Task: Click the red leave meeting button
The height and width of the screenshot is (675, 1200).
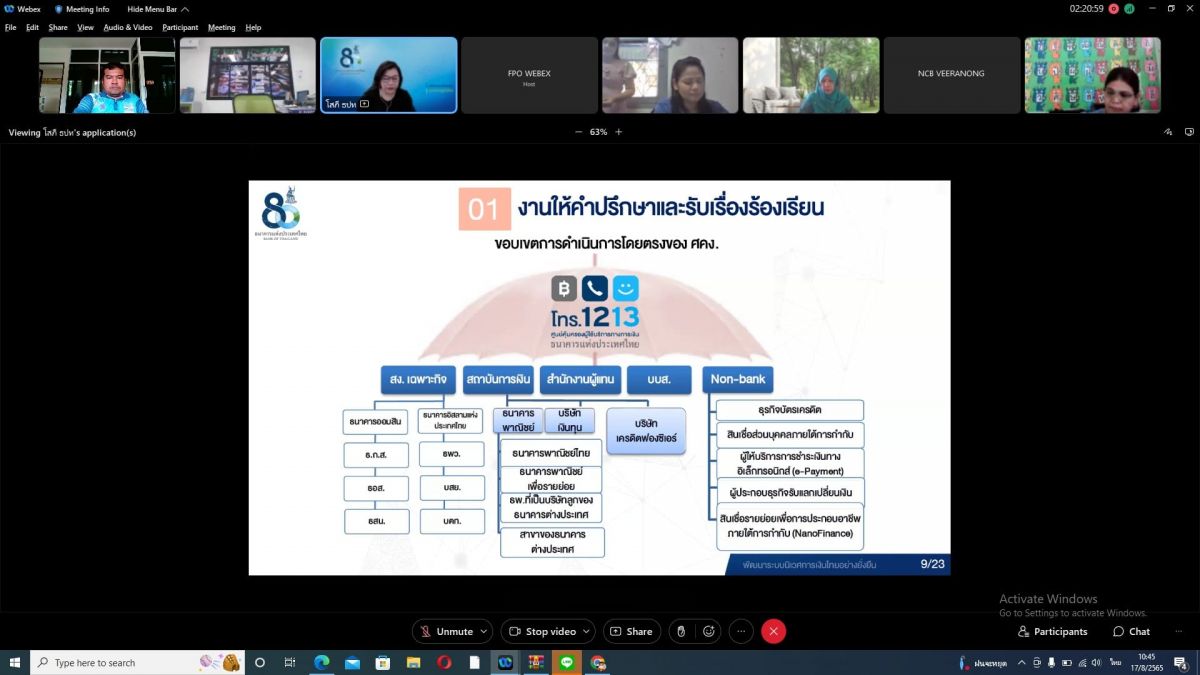Action: 773,631
